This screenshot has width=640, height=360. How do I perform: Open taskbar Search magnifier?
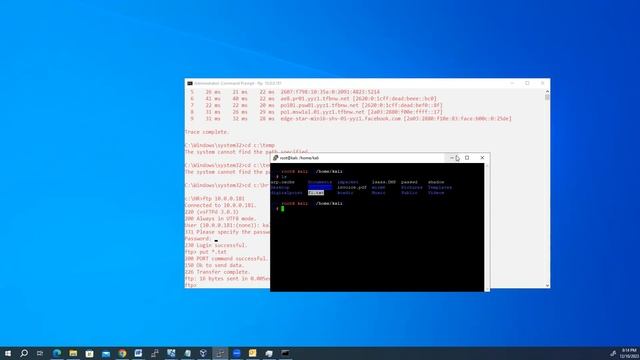coord(24,353)
